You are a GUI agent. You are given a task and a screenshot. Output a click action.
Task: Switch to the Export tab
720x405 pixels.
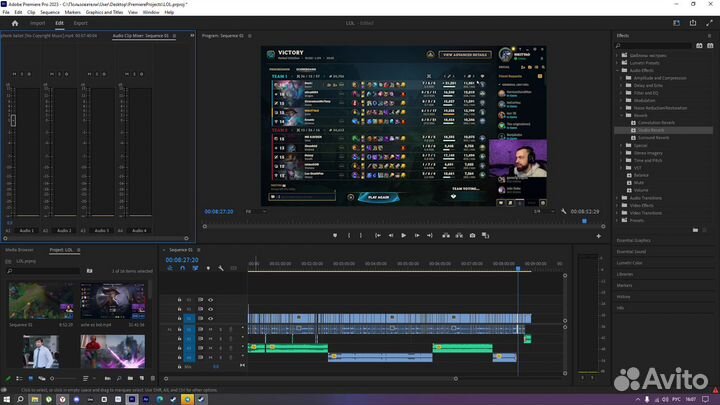coord(80,22)
